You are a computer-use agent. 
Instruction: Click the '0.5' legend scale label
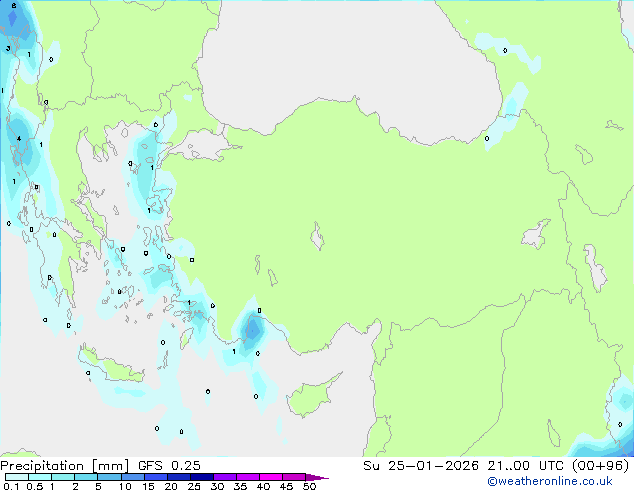tap(34, 486)
